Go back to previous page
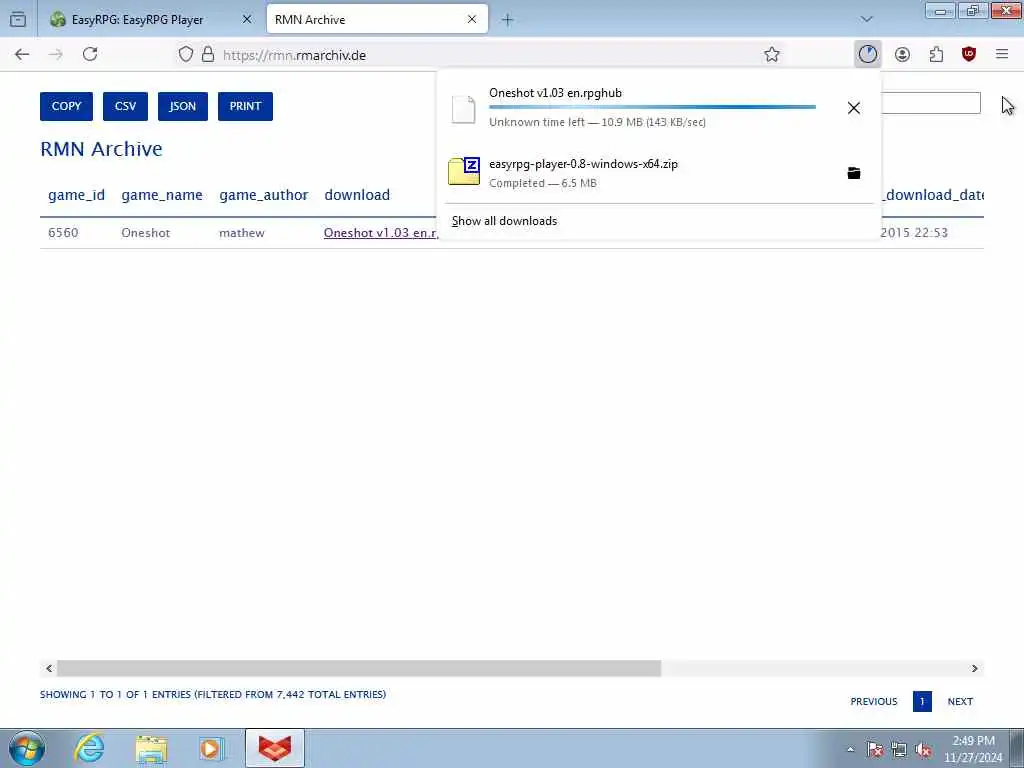Viewport: 1024px width, 768px height. click(x=22, y=54)
